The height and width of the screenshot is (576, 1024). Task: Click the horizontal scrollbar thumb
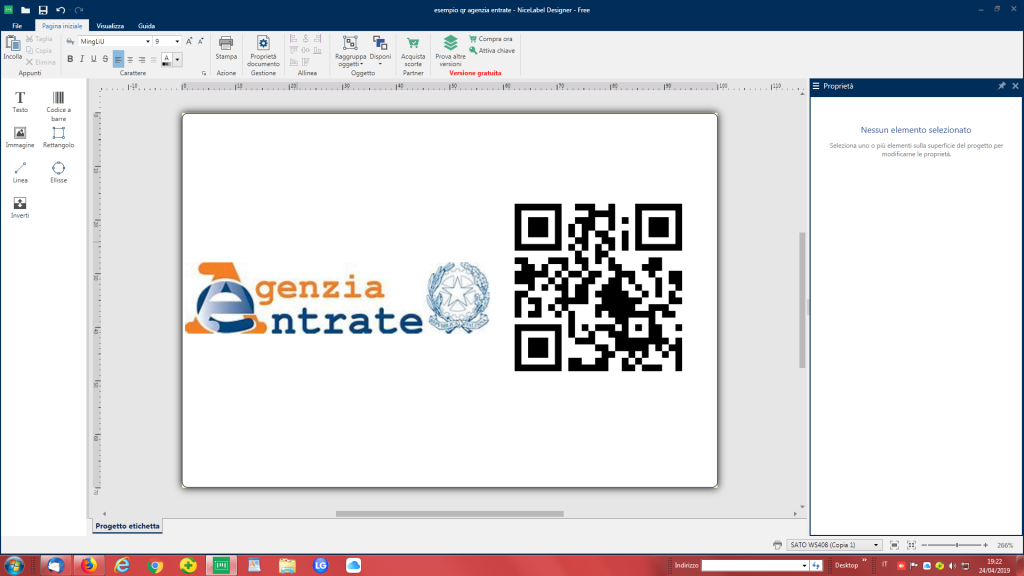449,514
